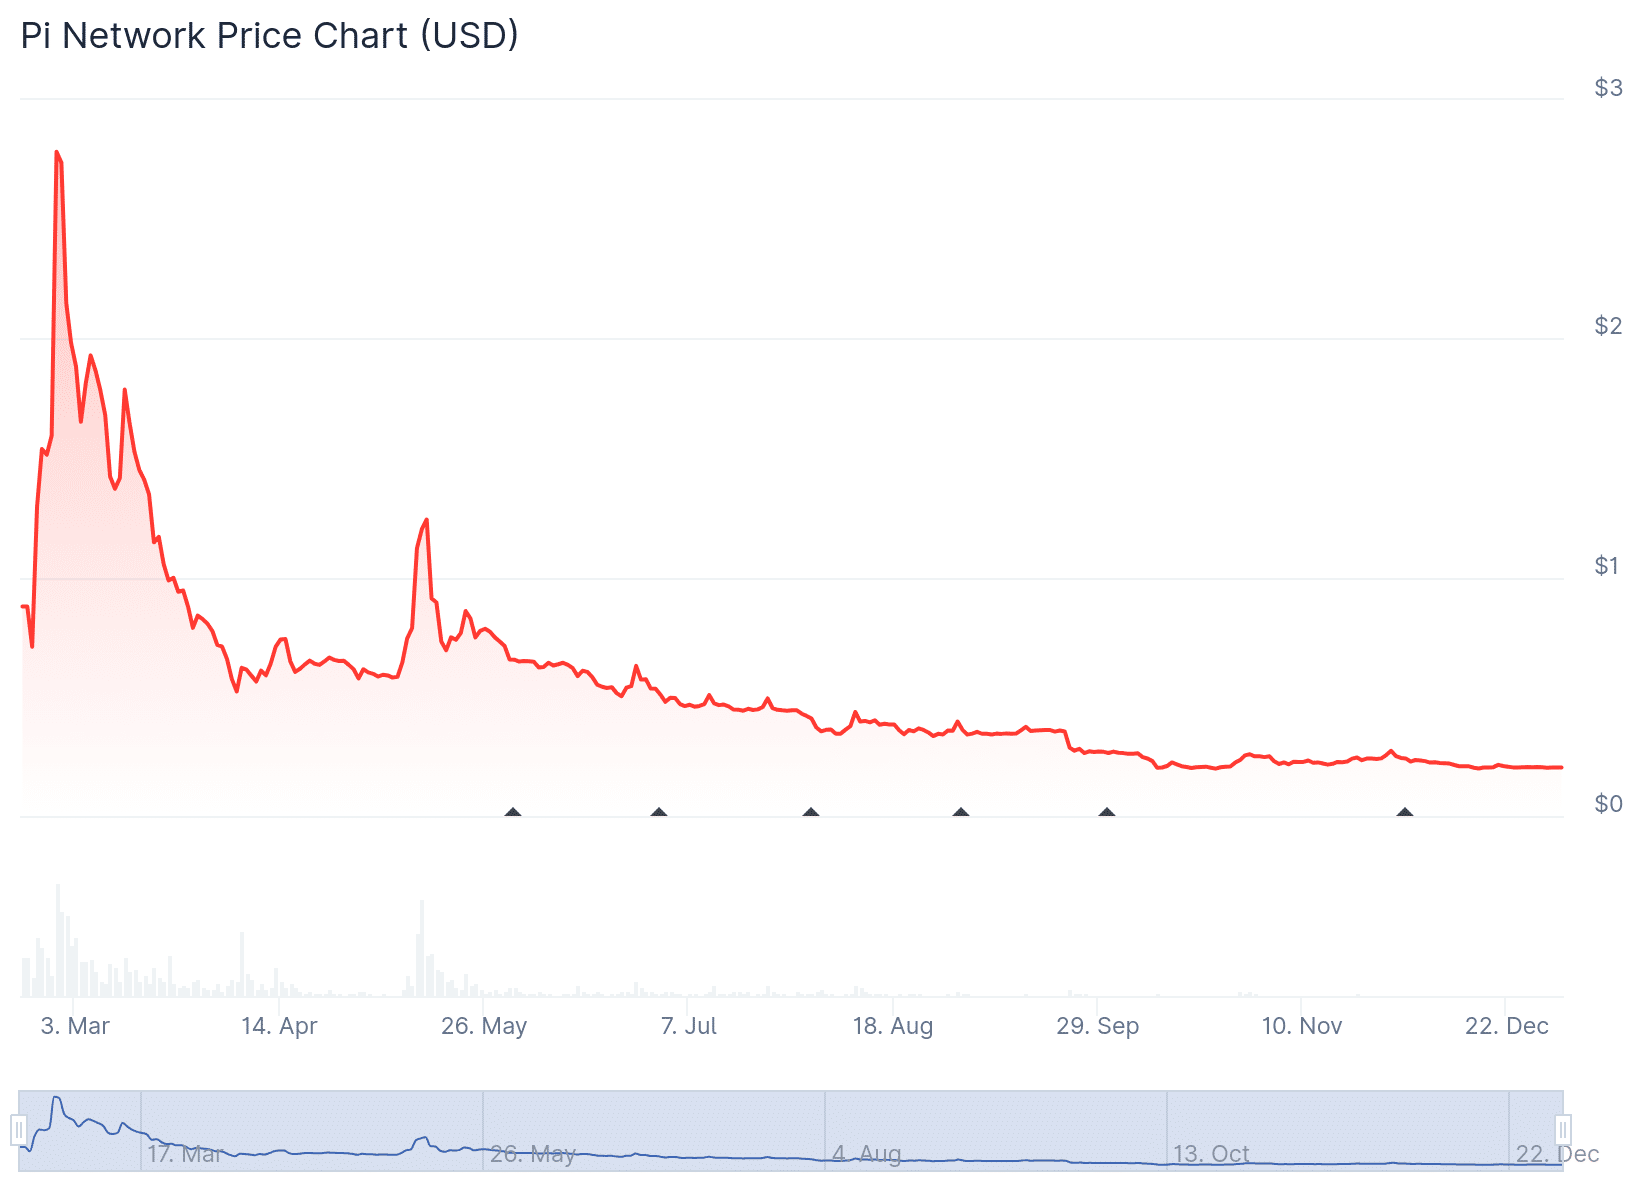
Task: Click the 3. Mar date axis label
Action: click(75, 1026)
